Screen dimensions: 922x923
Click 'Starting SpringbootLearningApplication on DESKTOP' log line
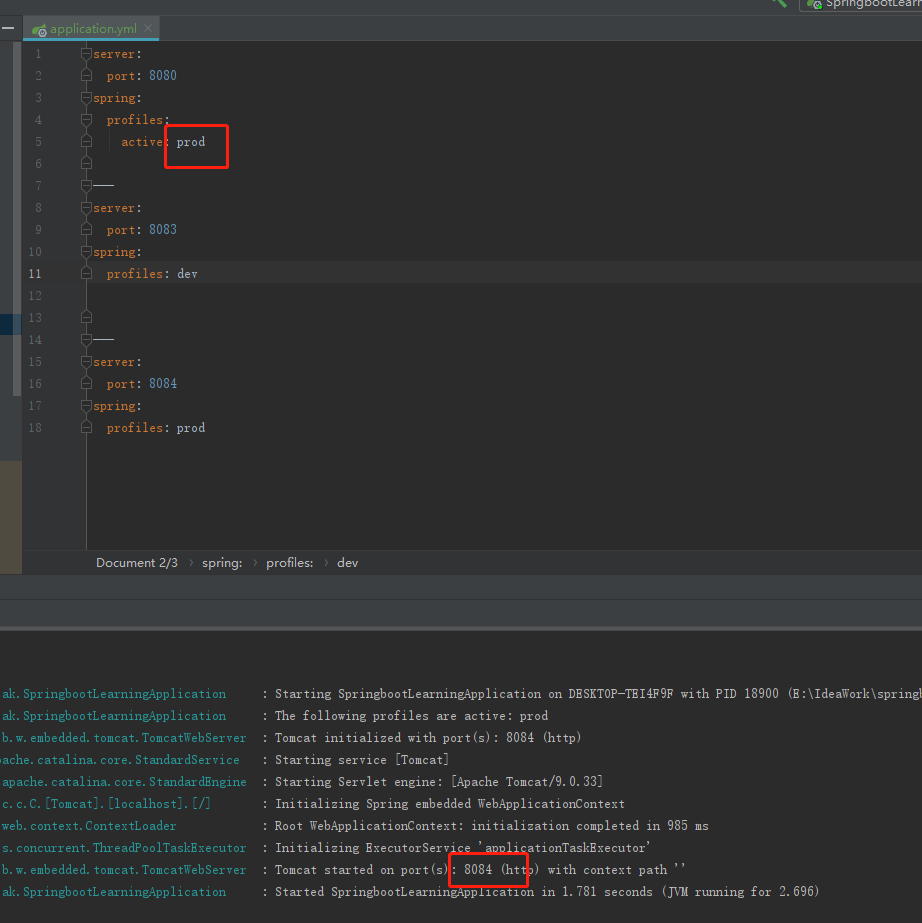pos(598,694)
